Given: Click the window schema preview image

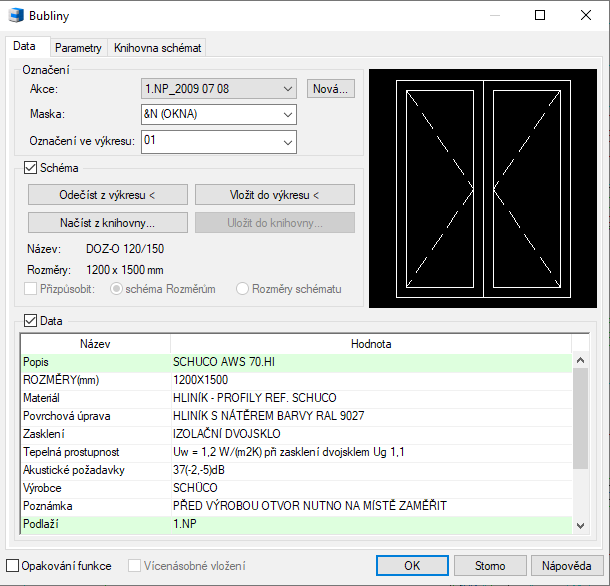Looking at the screenshot, I should (x=483, y=188).
